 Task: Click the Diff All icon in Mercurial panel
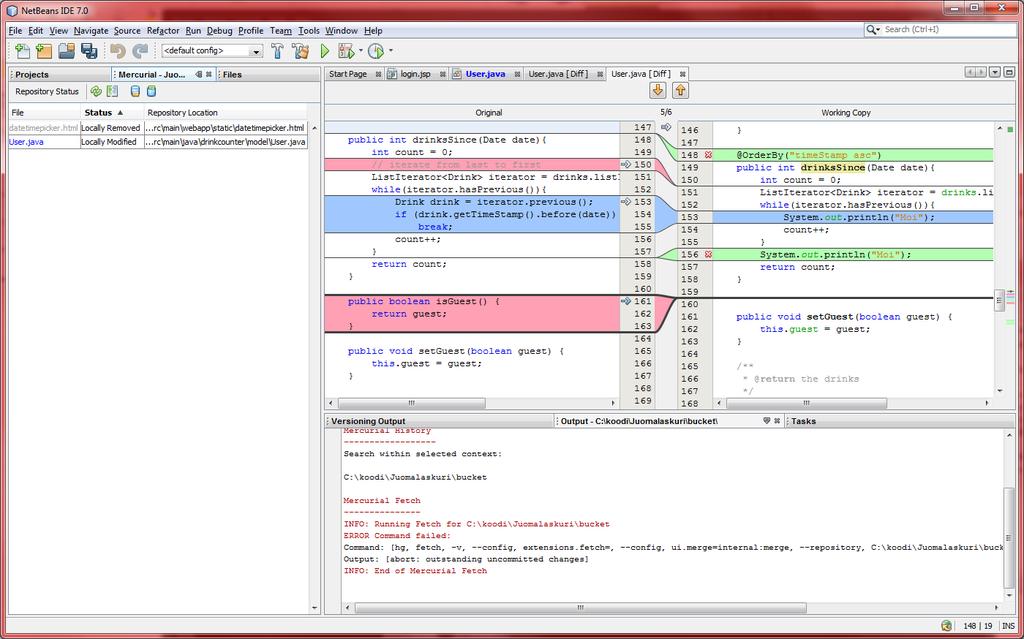click(112, 91)
